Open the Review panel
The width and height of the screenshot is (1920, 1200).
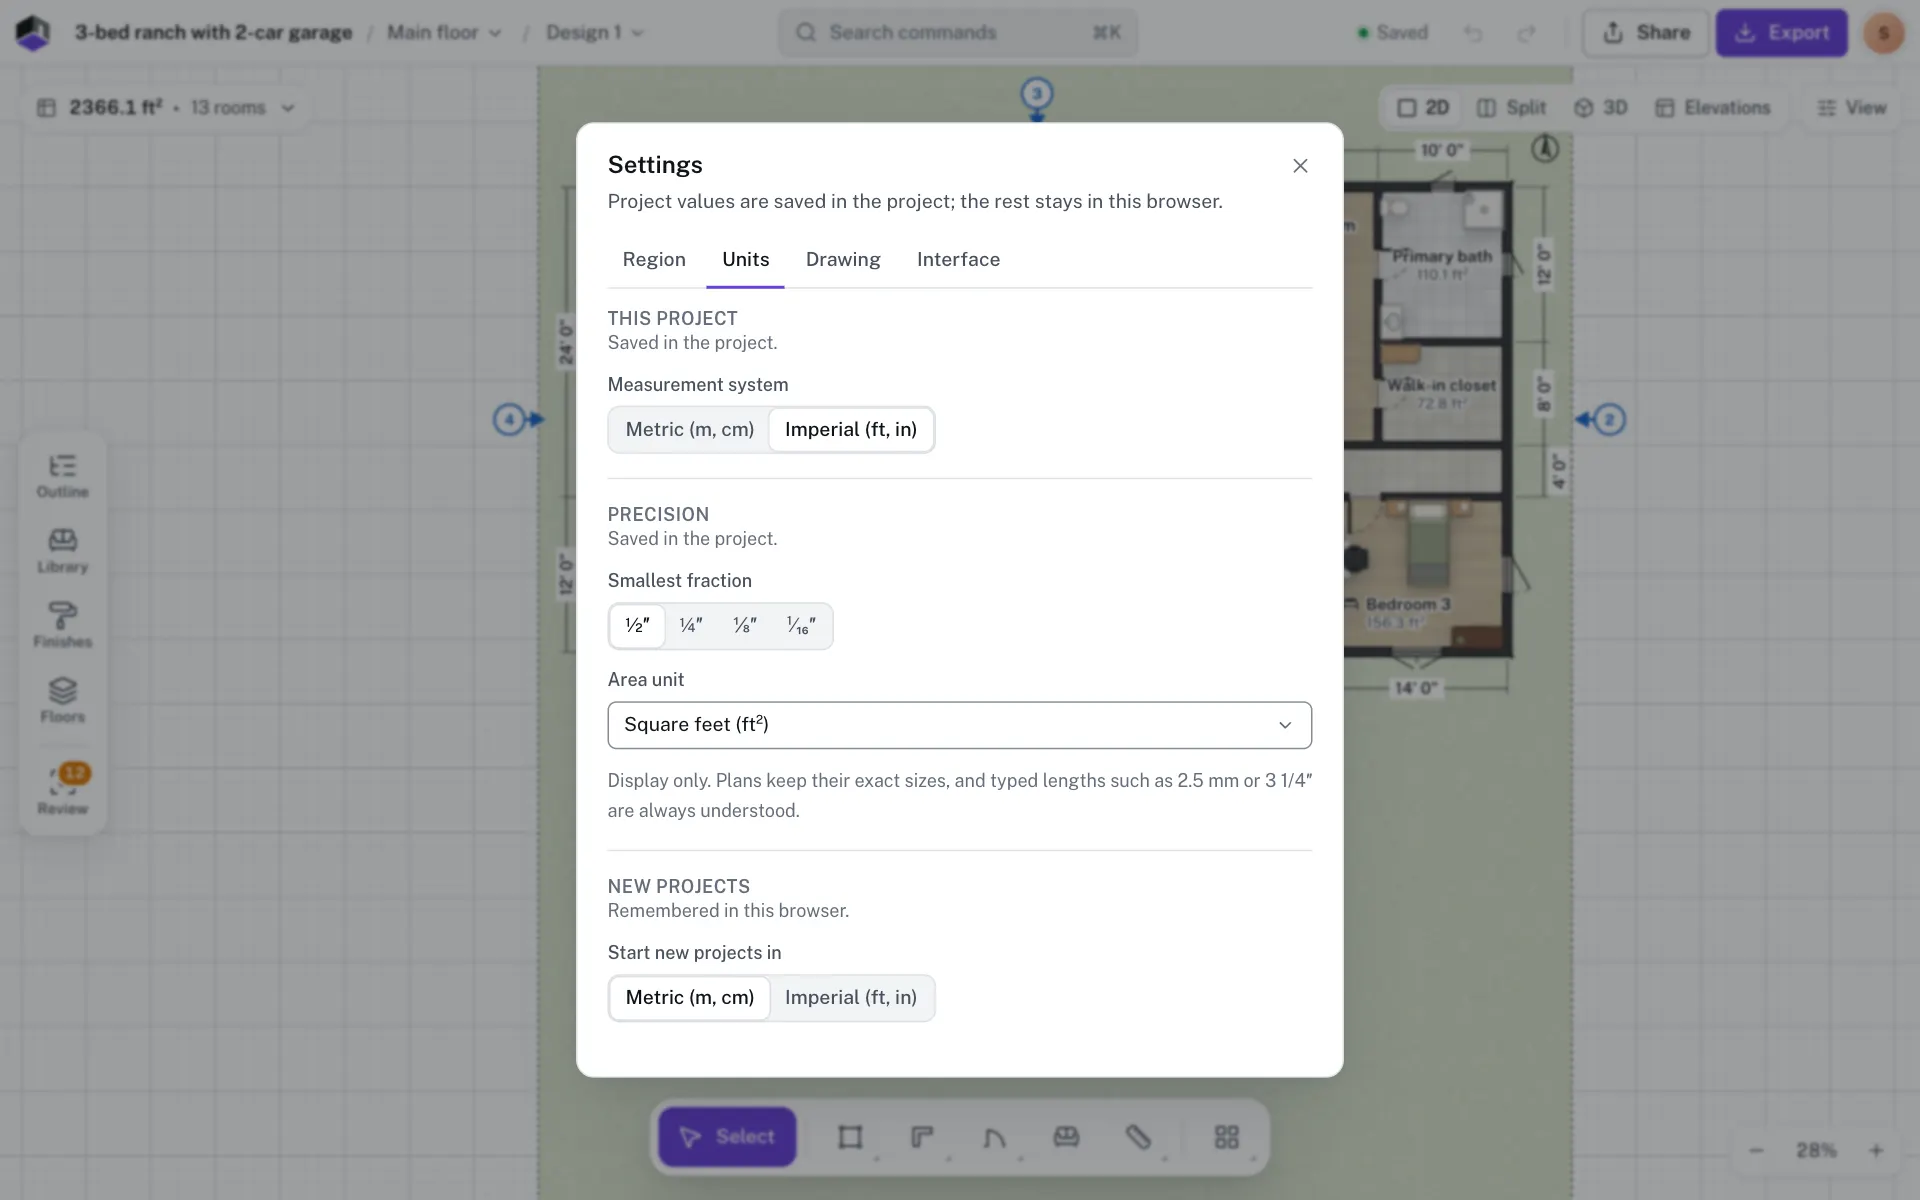click(63, 790)
